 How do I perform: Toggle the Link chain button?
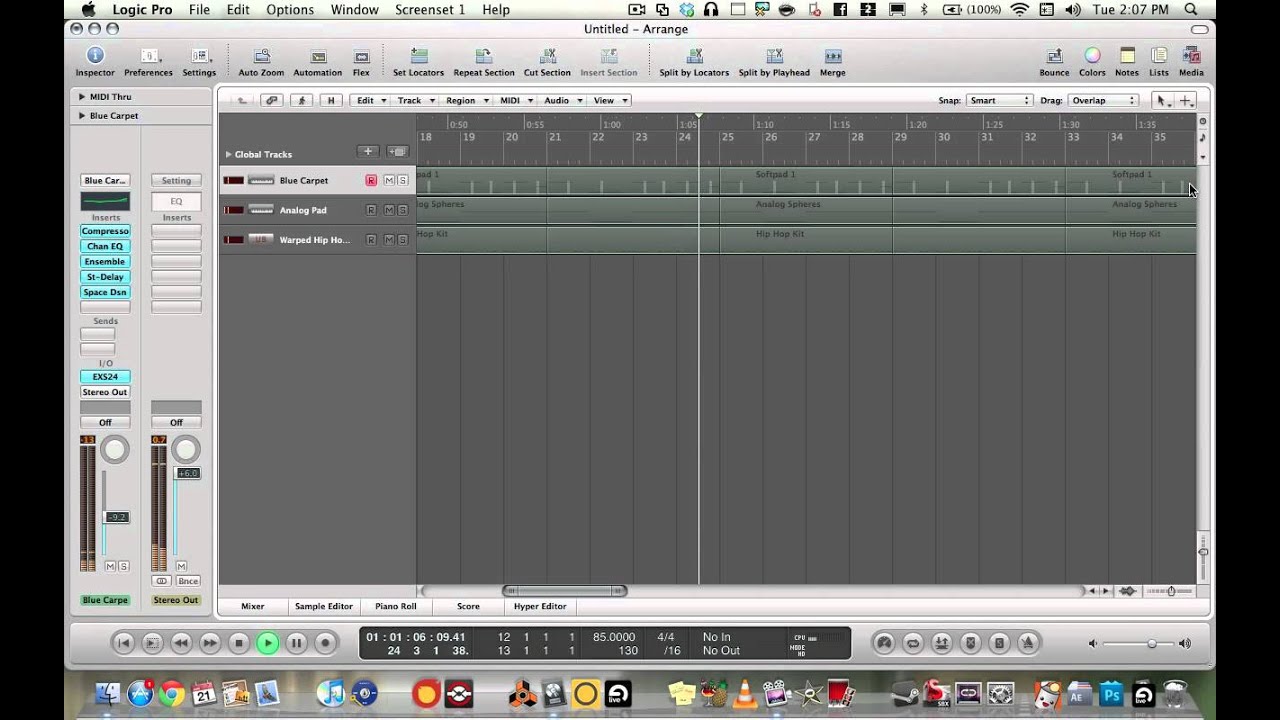click(x=271, y=100)
